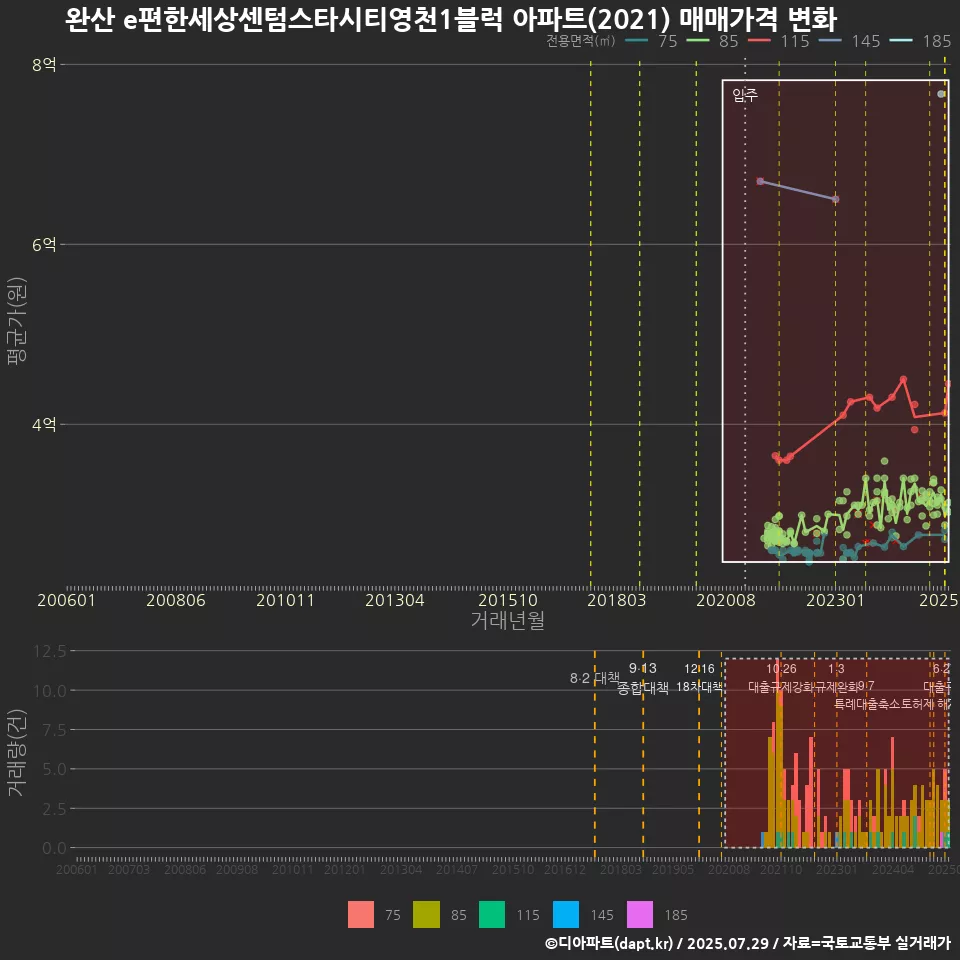This screenshot has width=960, height=960.
Task: Click the pink 185 swatch in bottom legend
Action: click(640, 915)
